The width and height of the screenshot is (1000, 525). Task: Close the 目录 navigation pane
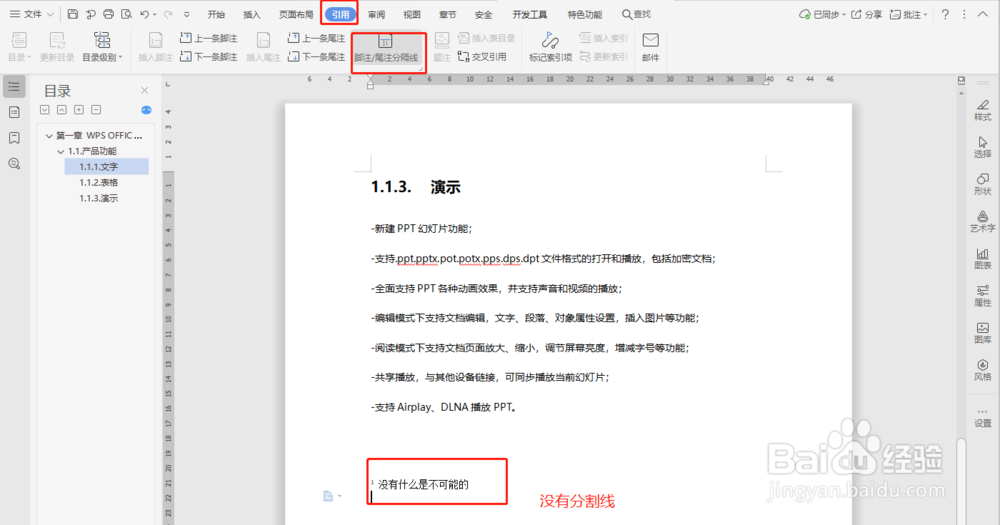point(145,91)
